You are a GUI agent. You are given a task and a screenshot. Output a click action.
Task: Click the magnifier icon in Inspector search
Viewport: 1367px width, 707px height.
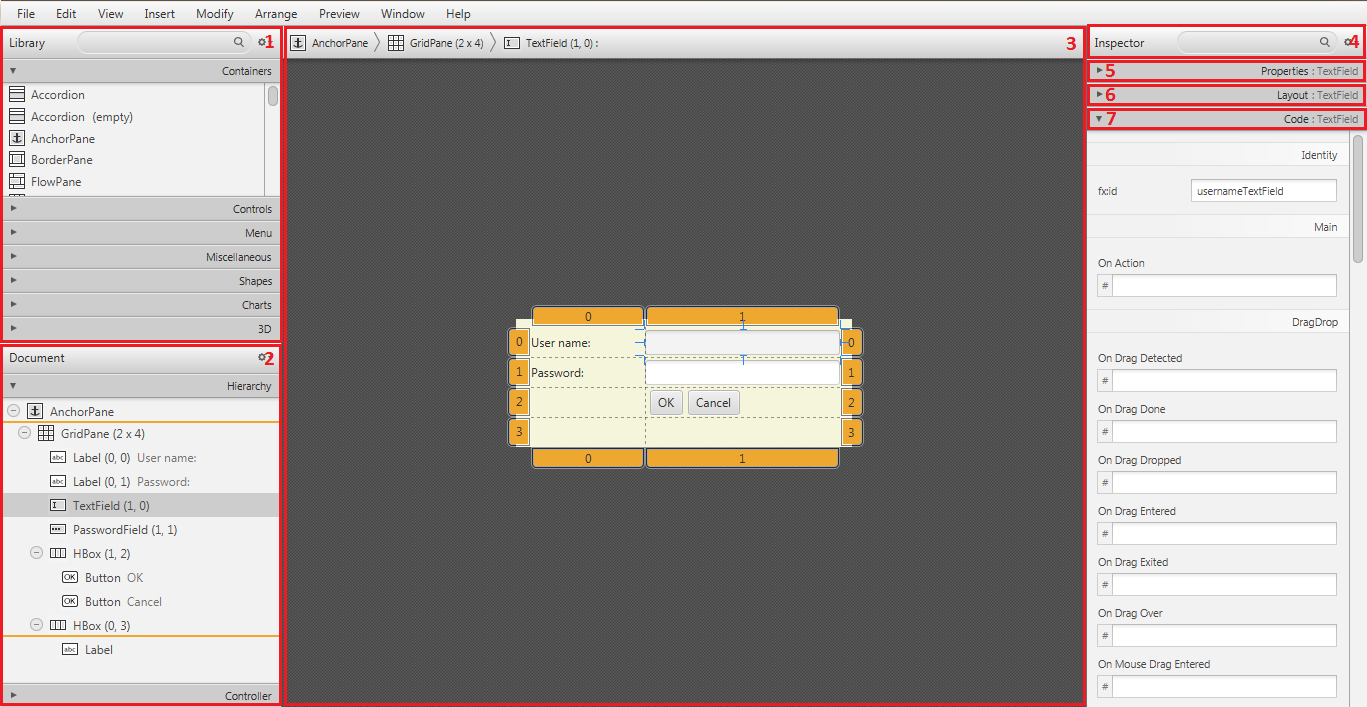(x=1325, y=43)
